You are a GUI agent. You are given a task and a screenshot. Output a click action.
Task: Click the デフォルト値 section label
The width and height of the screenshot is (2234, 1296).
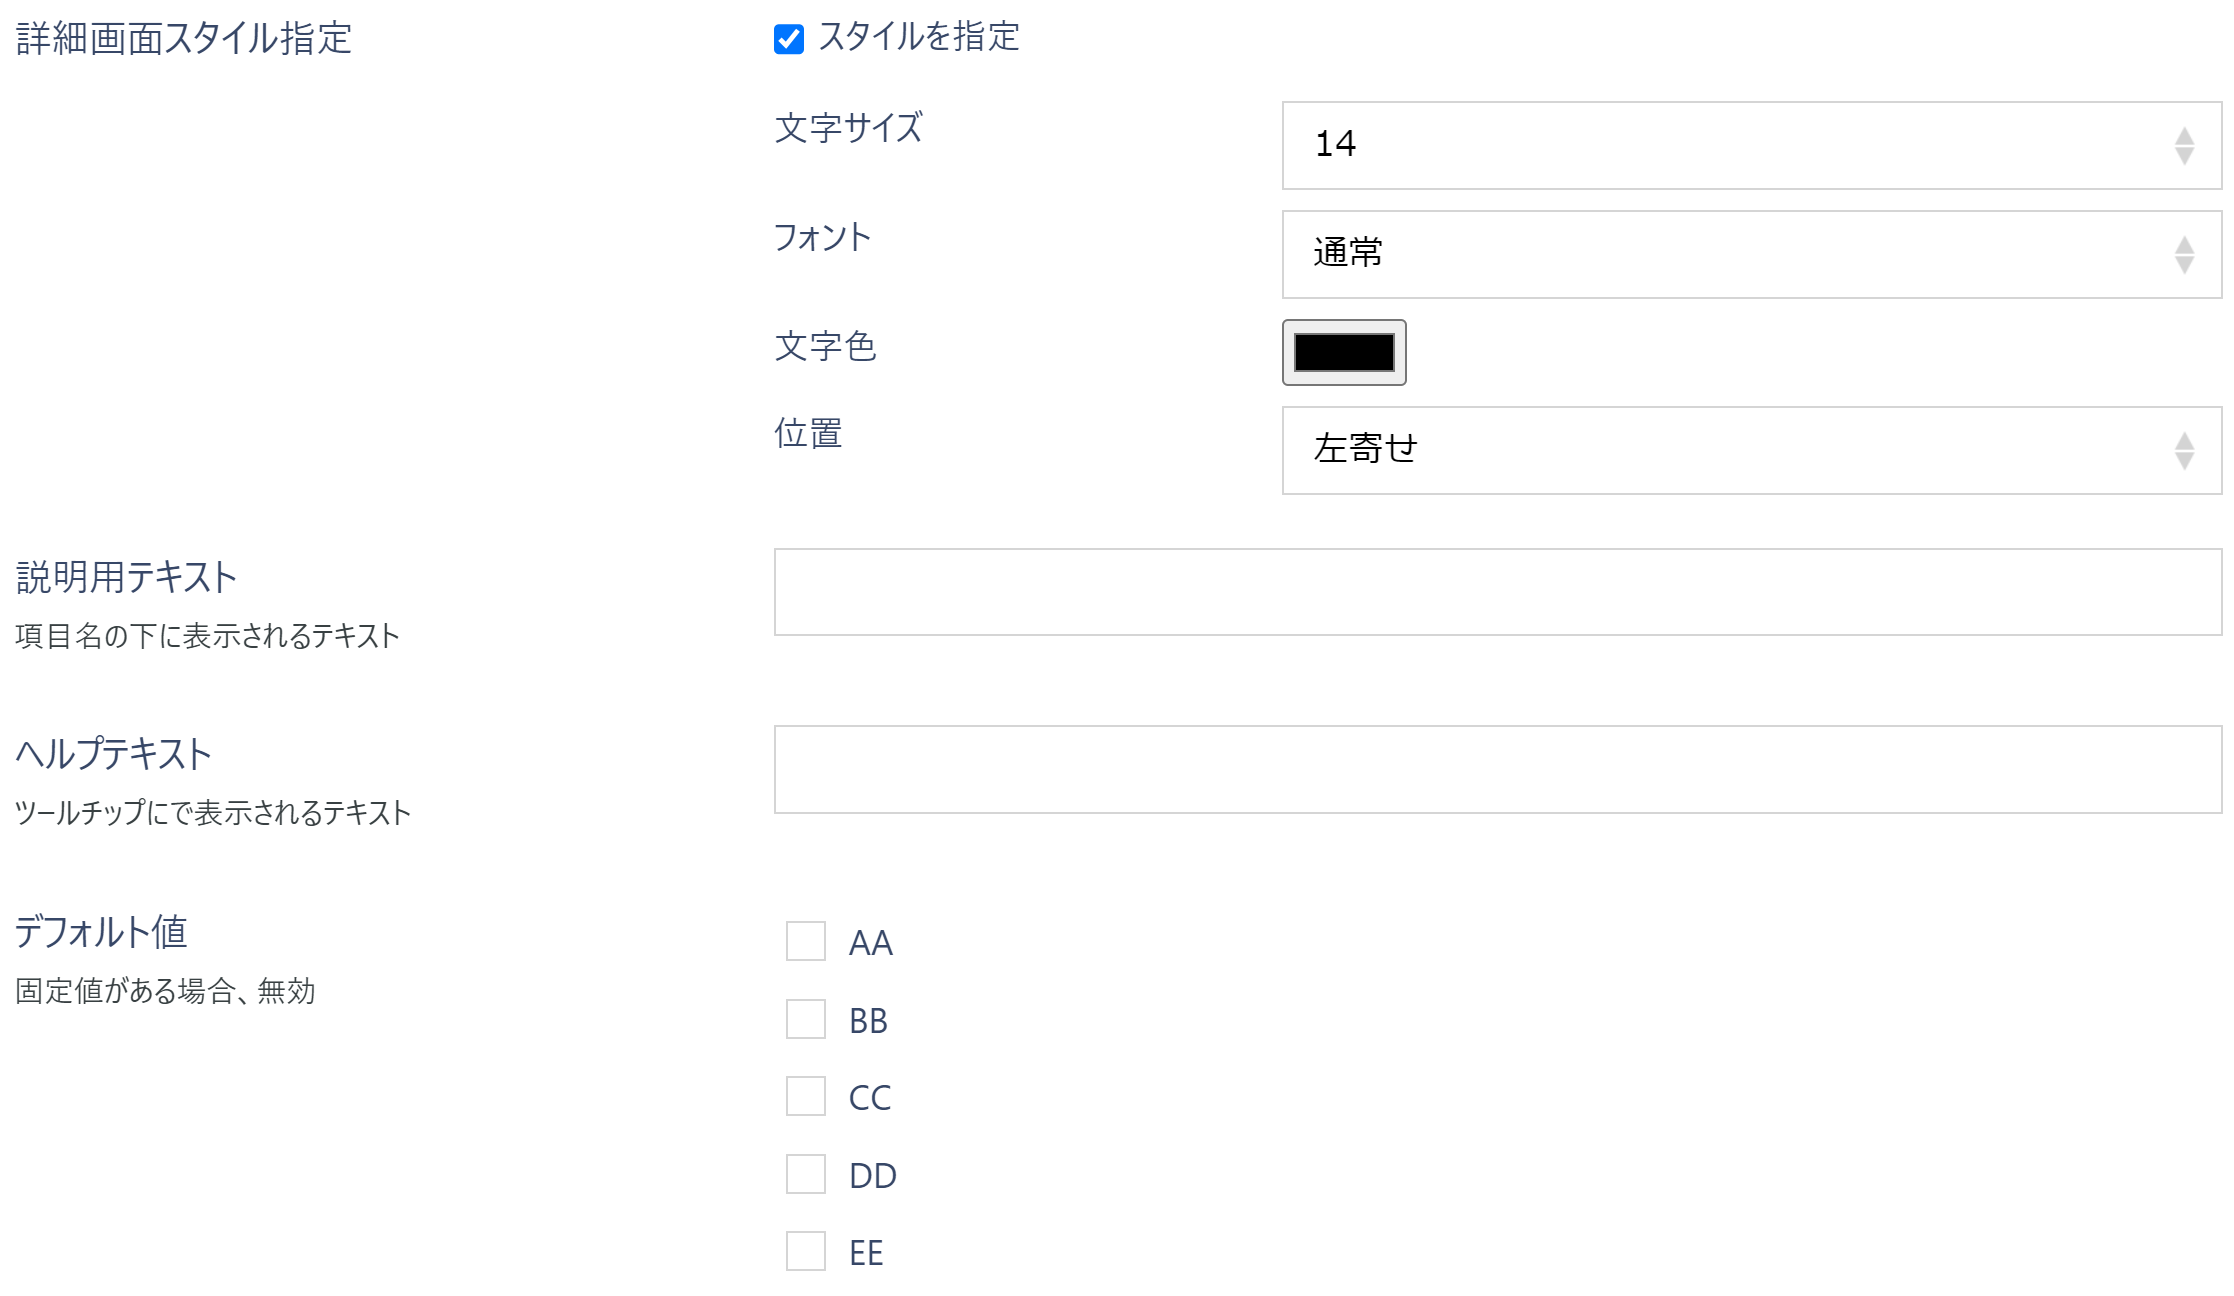pyautogui.click(x=101, y=932)
